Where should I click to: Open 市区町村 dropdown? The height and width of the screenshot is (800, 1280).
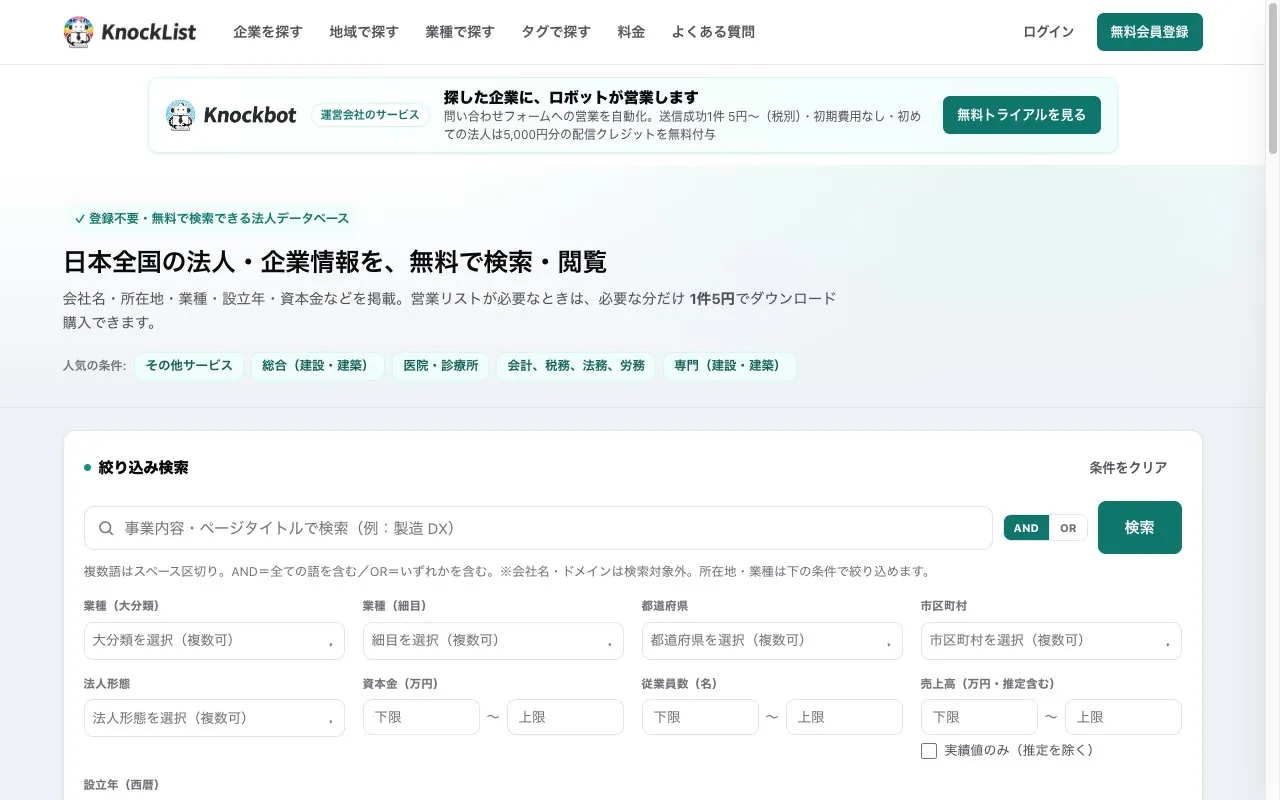pyautogui.click(x=1051, y=640)
